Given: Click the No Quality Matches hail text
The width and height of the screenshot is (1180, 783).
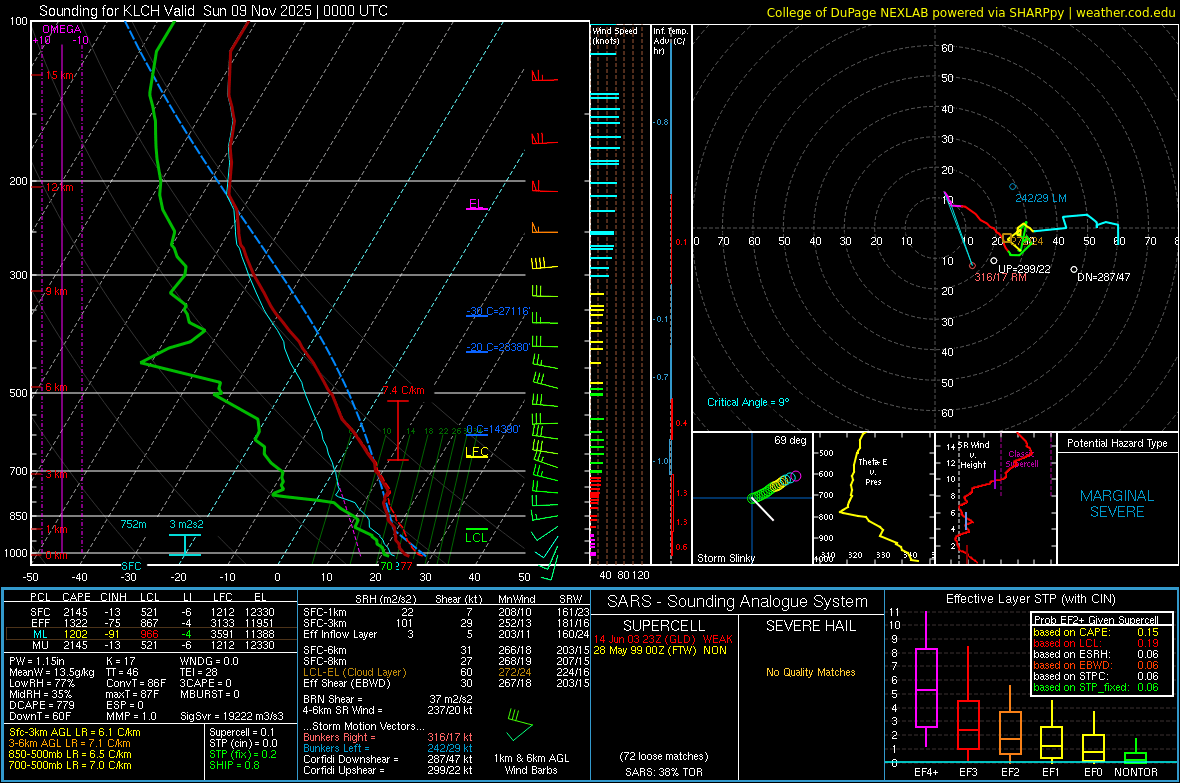Looking at the screenshot, I should tap(810, 672).
